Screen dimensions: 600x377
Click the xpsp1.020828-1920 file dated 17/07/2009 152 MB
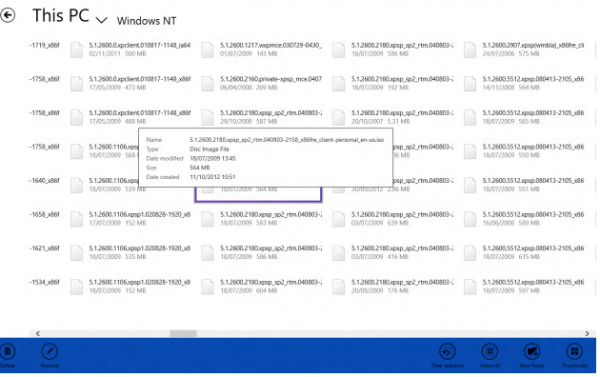[130, 219]
